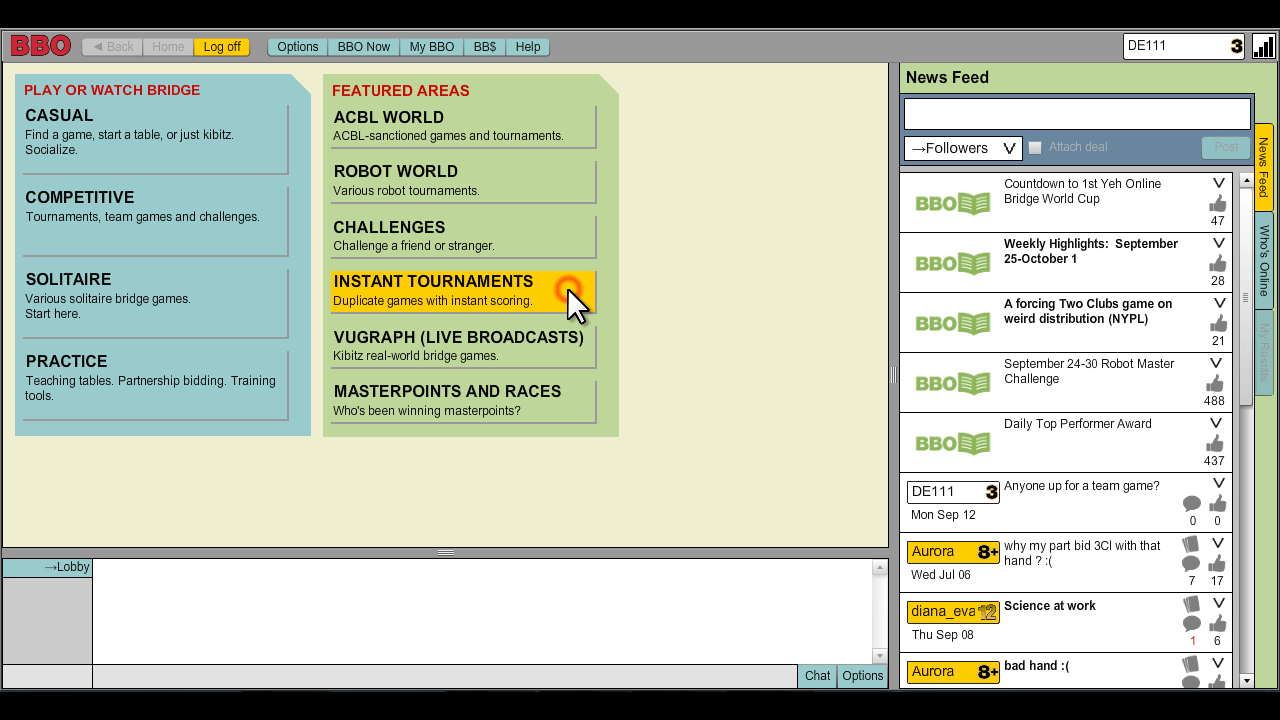Click the news feed post text field
Image resolution: width=1280 pixels, height=720 pixels.
click(1077, 114)
